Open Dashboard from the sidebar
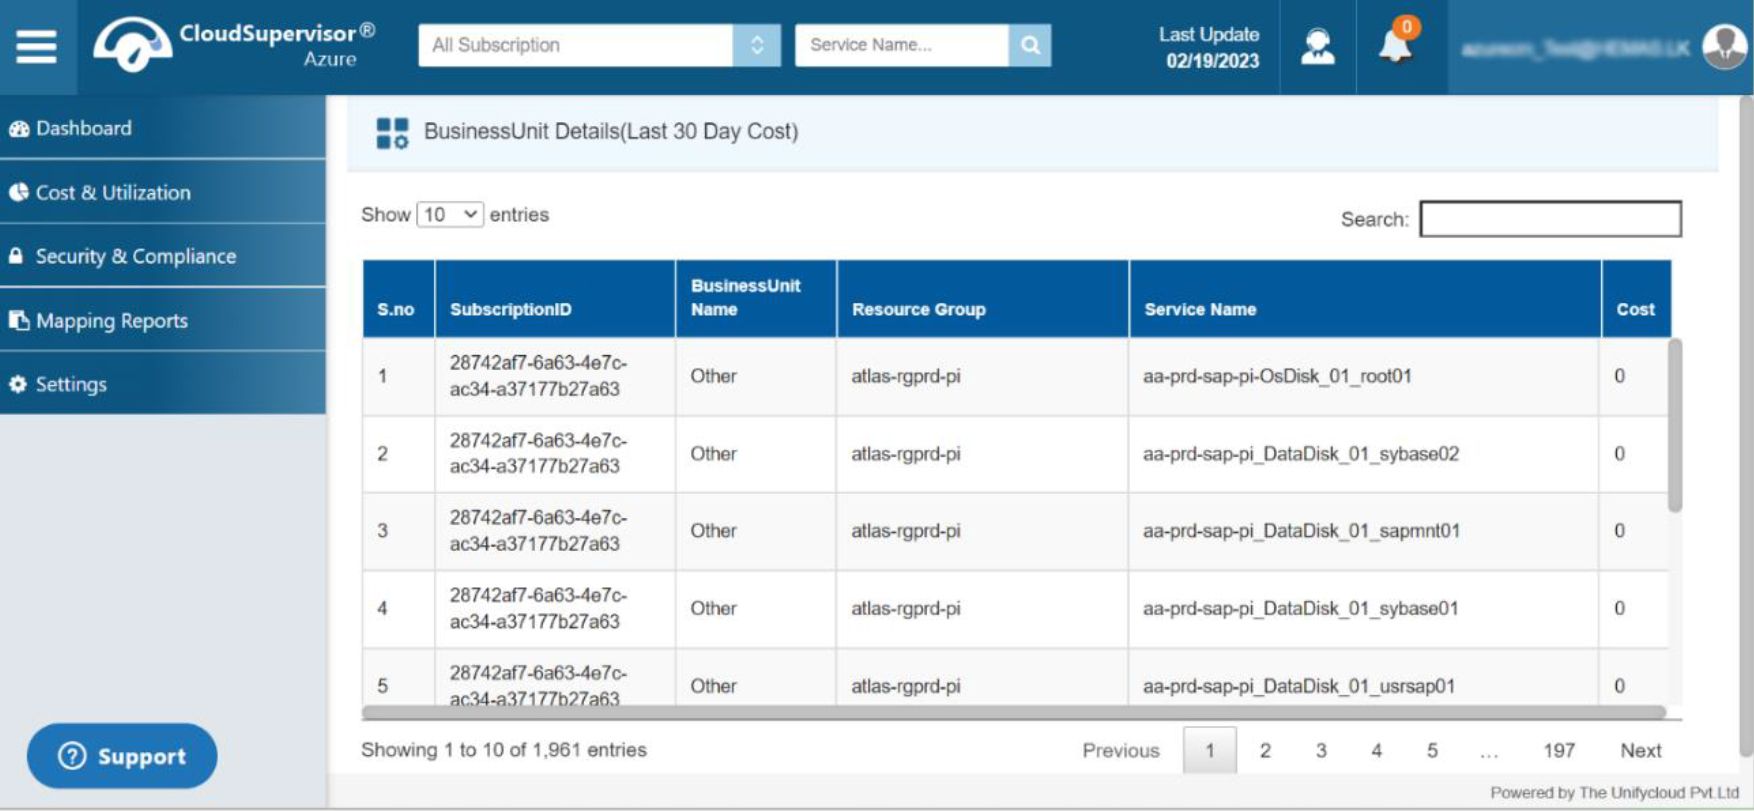Image resolution: width=1754 pixels, height=811 pixels. coord(163,128)
